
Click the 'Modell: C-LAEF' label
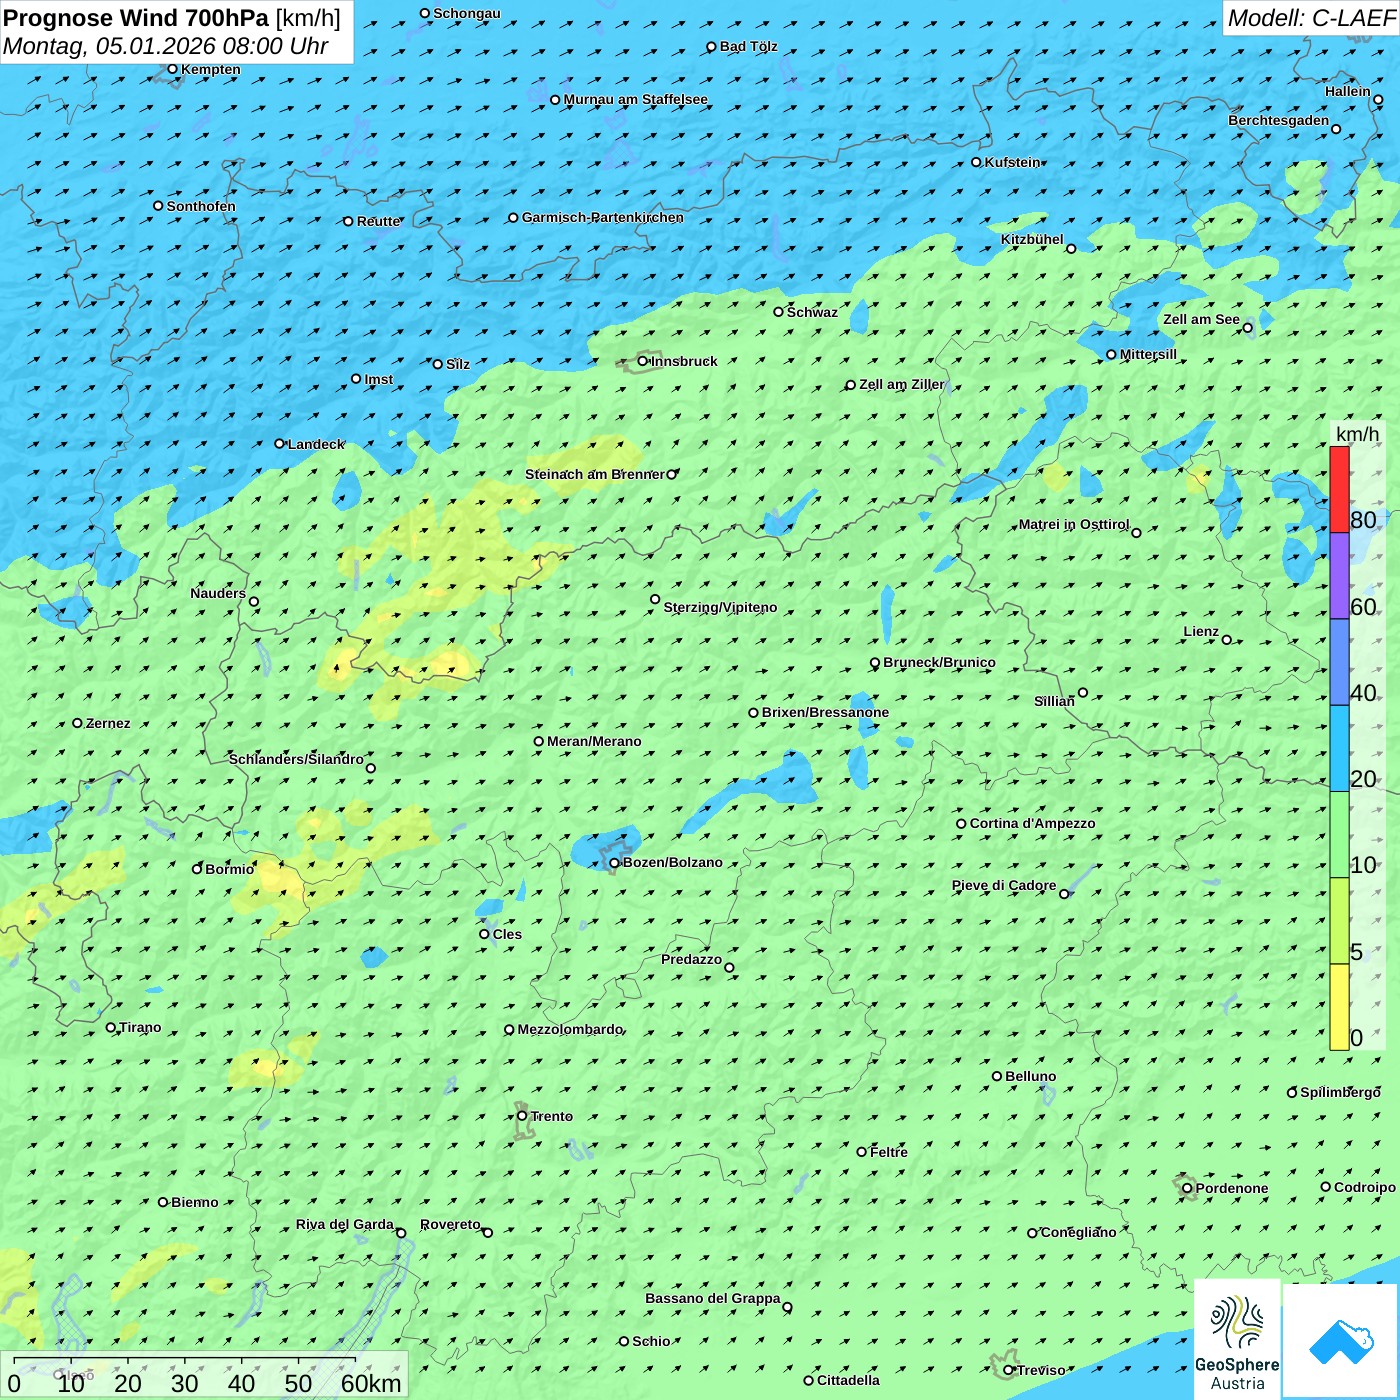(1310, 18)
